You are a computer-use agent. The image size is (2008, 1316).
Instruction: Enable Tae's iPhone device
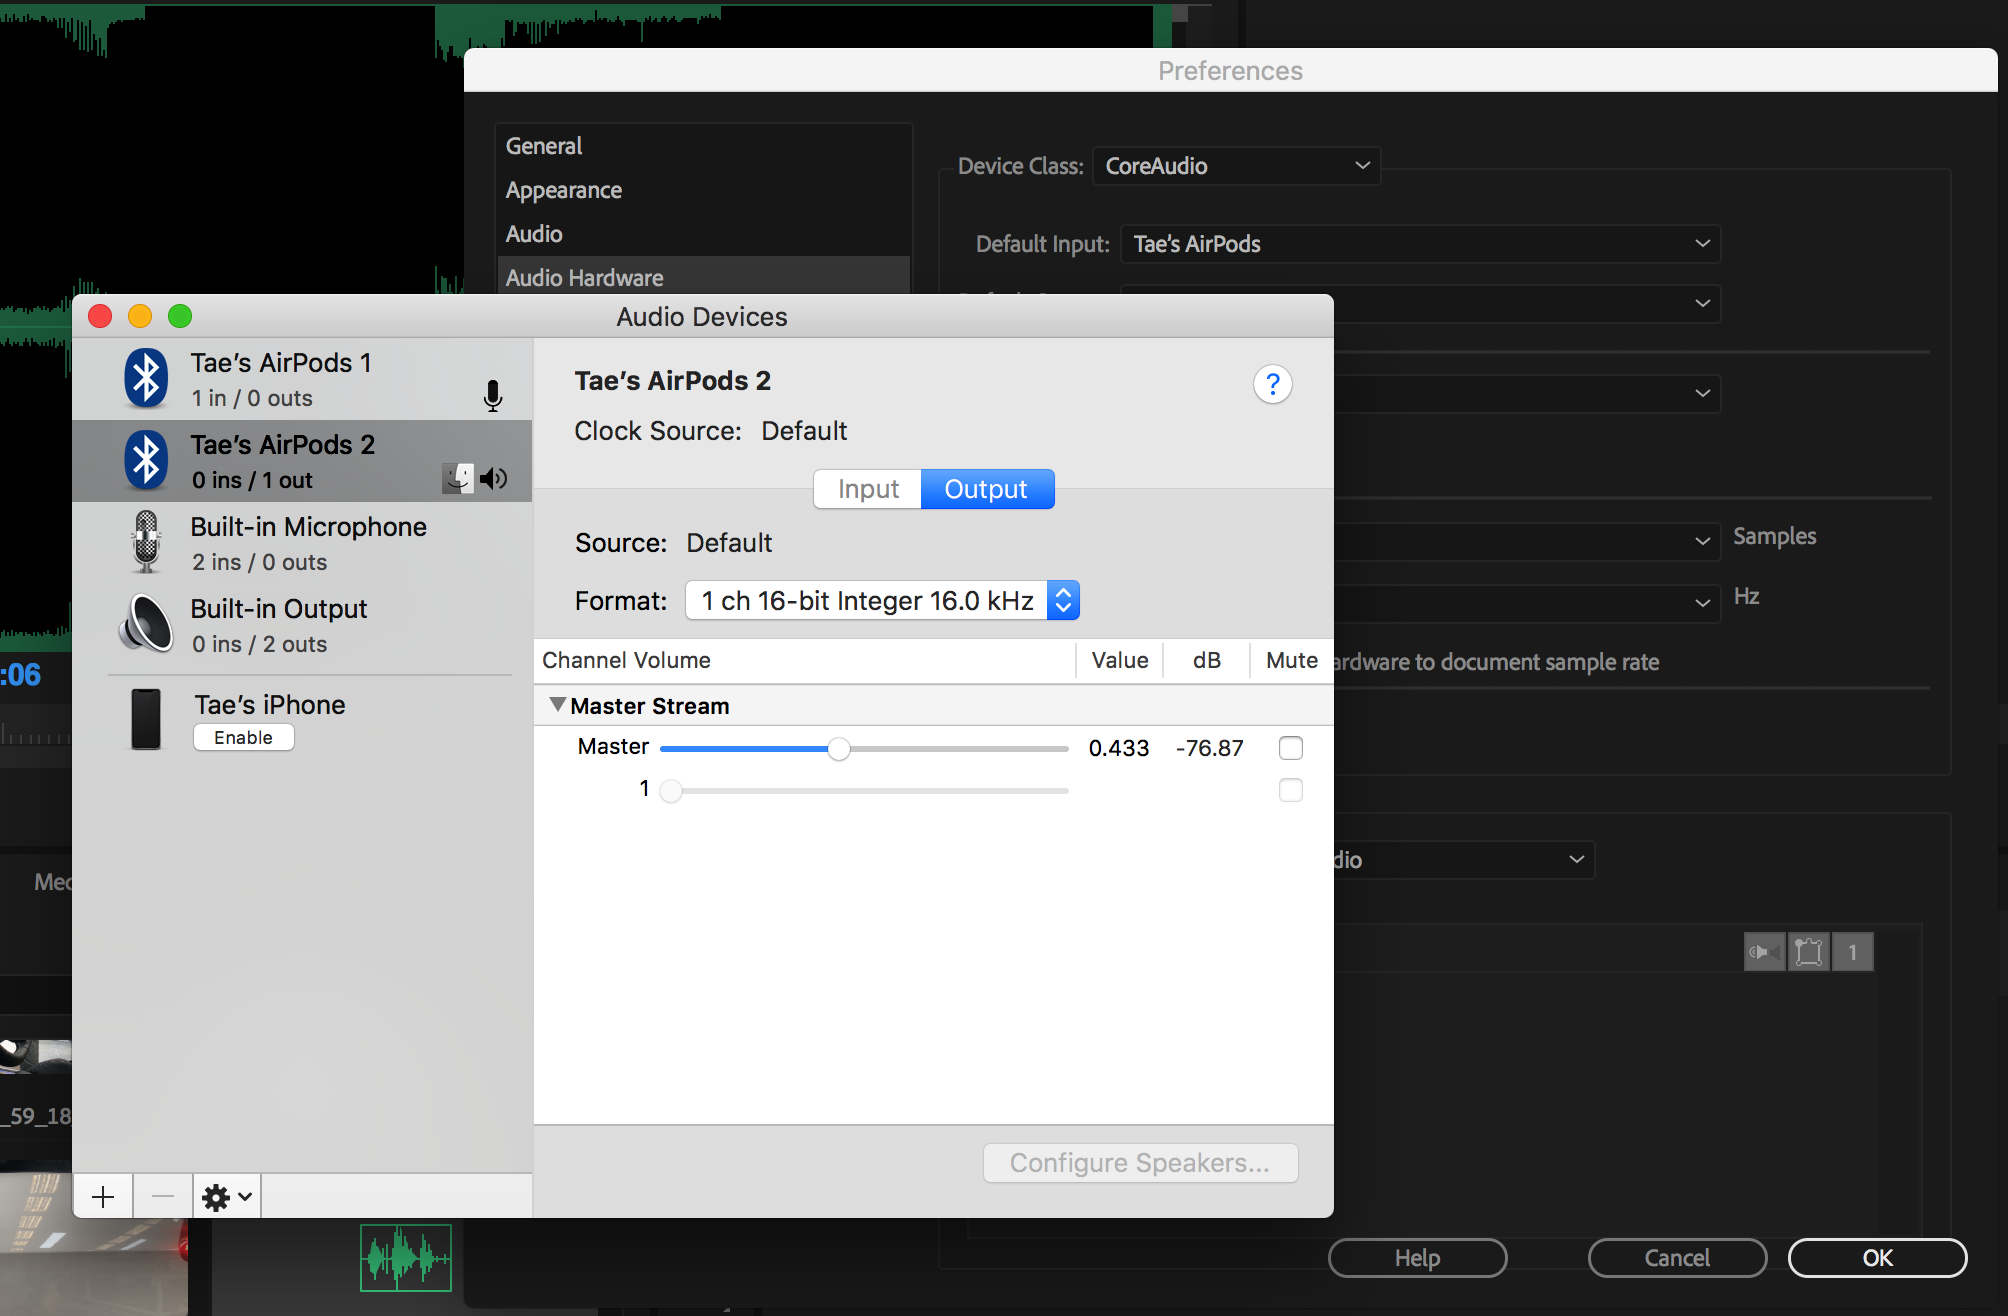click(x=243, y=737)
